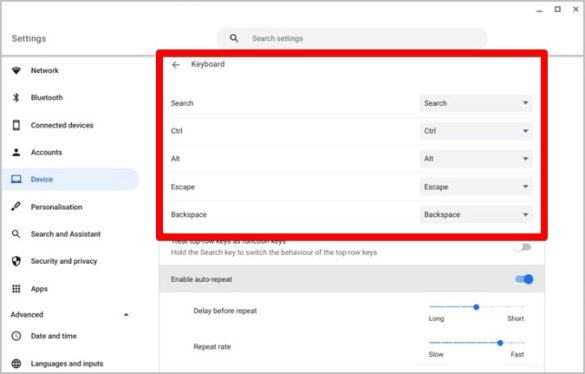Open the Ctrl key mapping dropdown
Screen dimensions: 585x374
click(x=476, y=131)
